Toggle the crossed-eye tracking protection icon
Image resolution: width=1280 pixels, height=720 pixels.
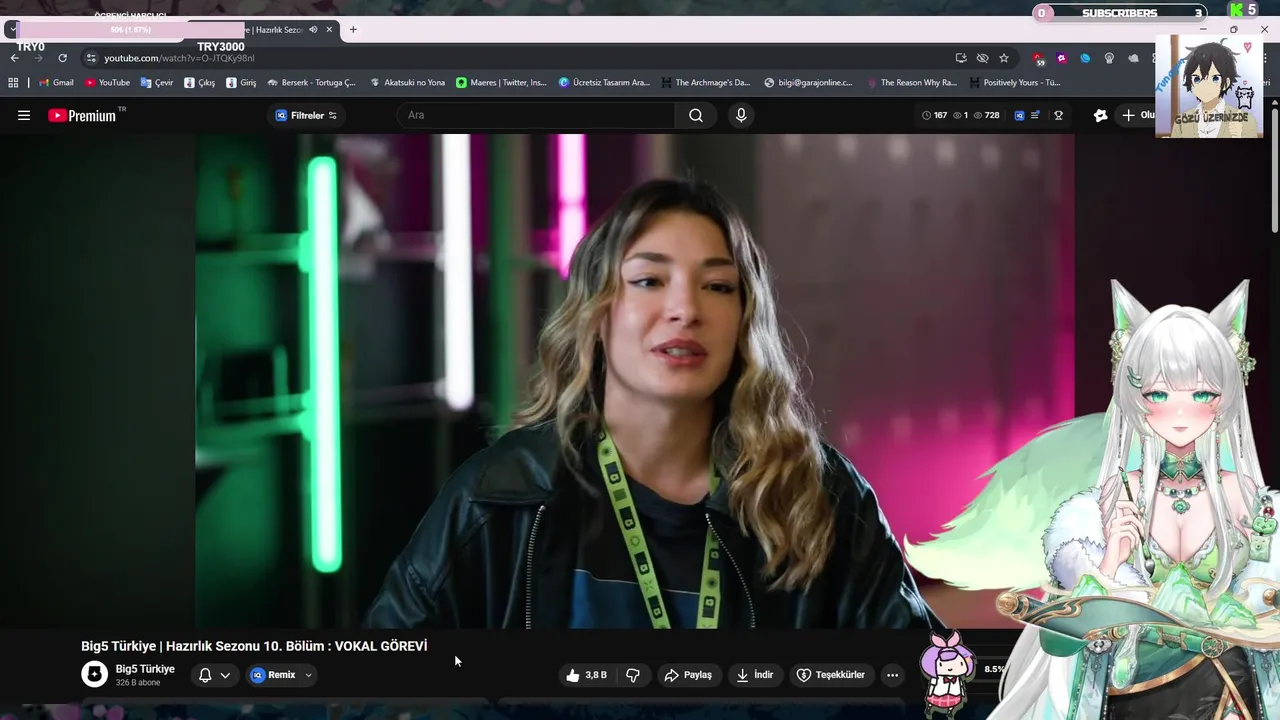click(x=982, y=58)
